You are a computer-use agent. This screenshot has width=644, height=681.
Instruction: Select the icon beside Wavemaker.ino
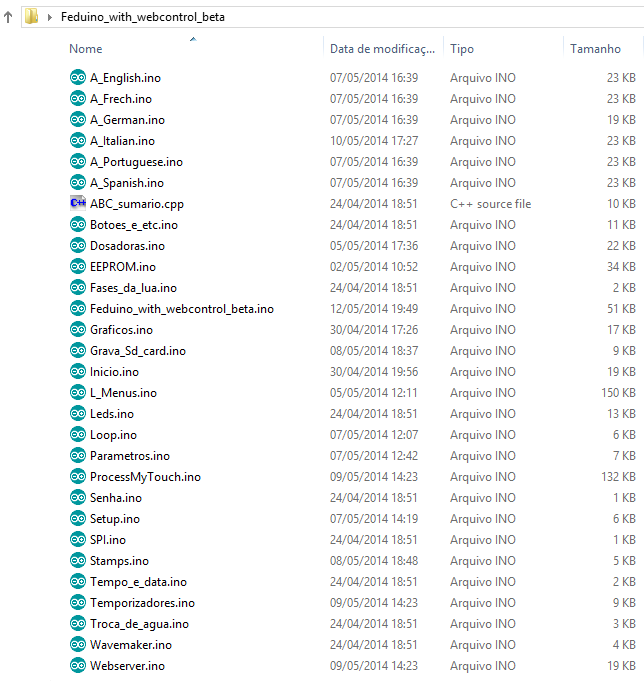pyautogui.click(x=78, y=644)
